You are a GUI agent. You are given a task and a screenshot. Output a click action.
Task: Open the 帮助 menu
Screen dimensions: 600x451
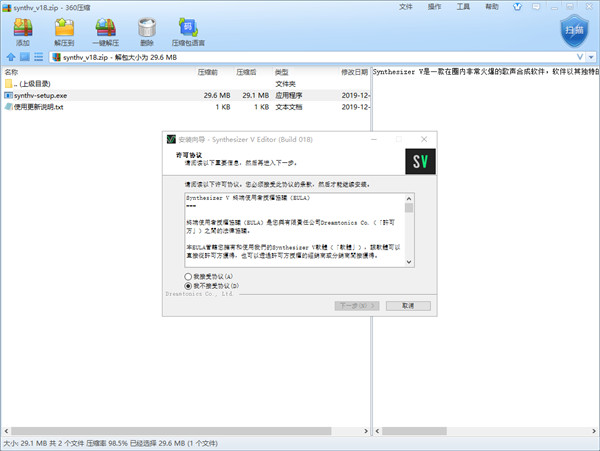[492, 7]
